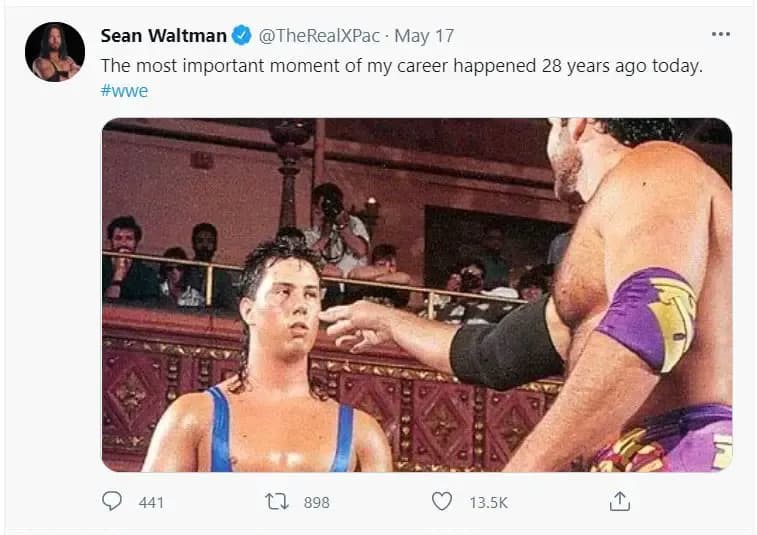The height and width of the screenshot is (535, 757).
Task: Open the attached wrestling photo
Action: click(416, 294)
